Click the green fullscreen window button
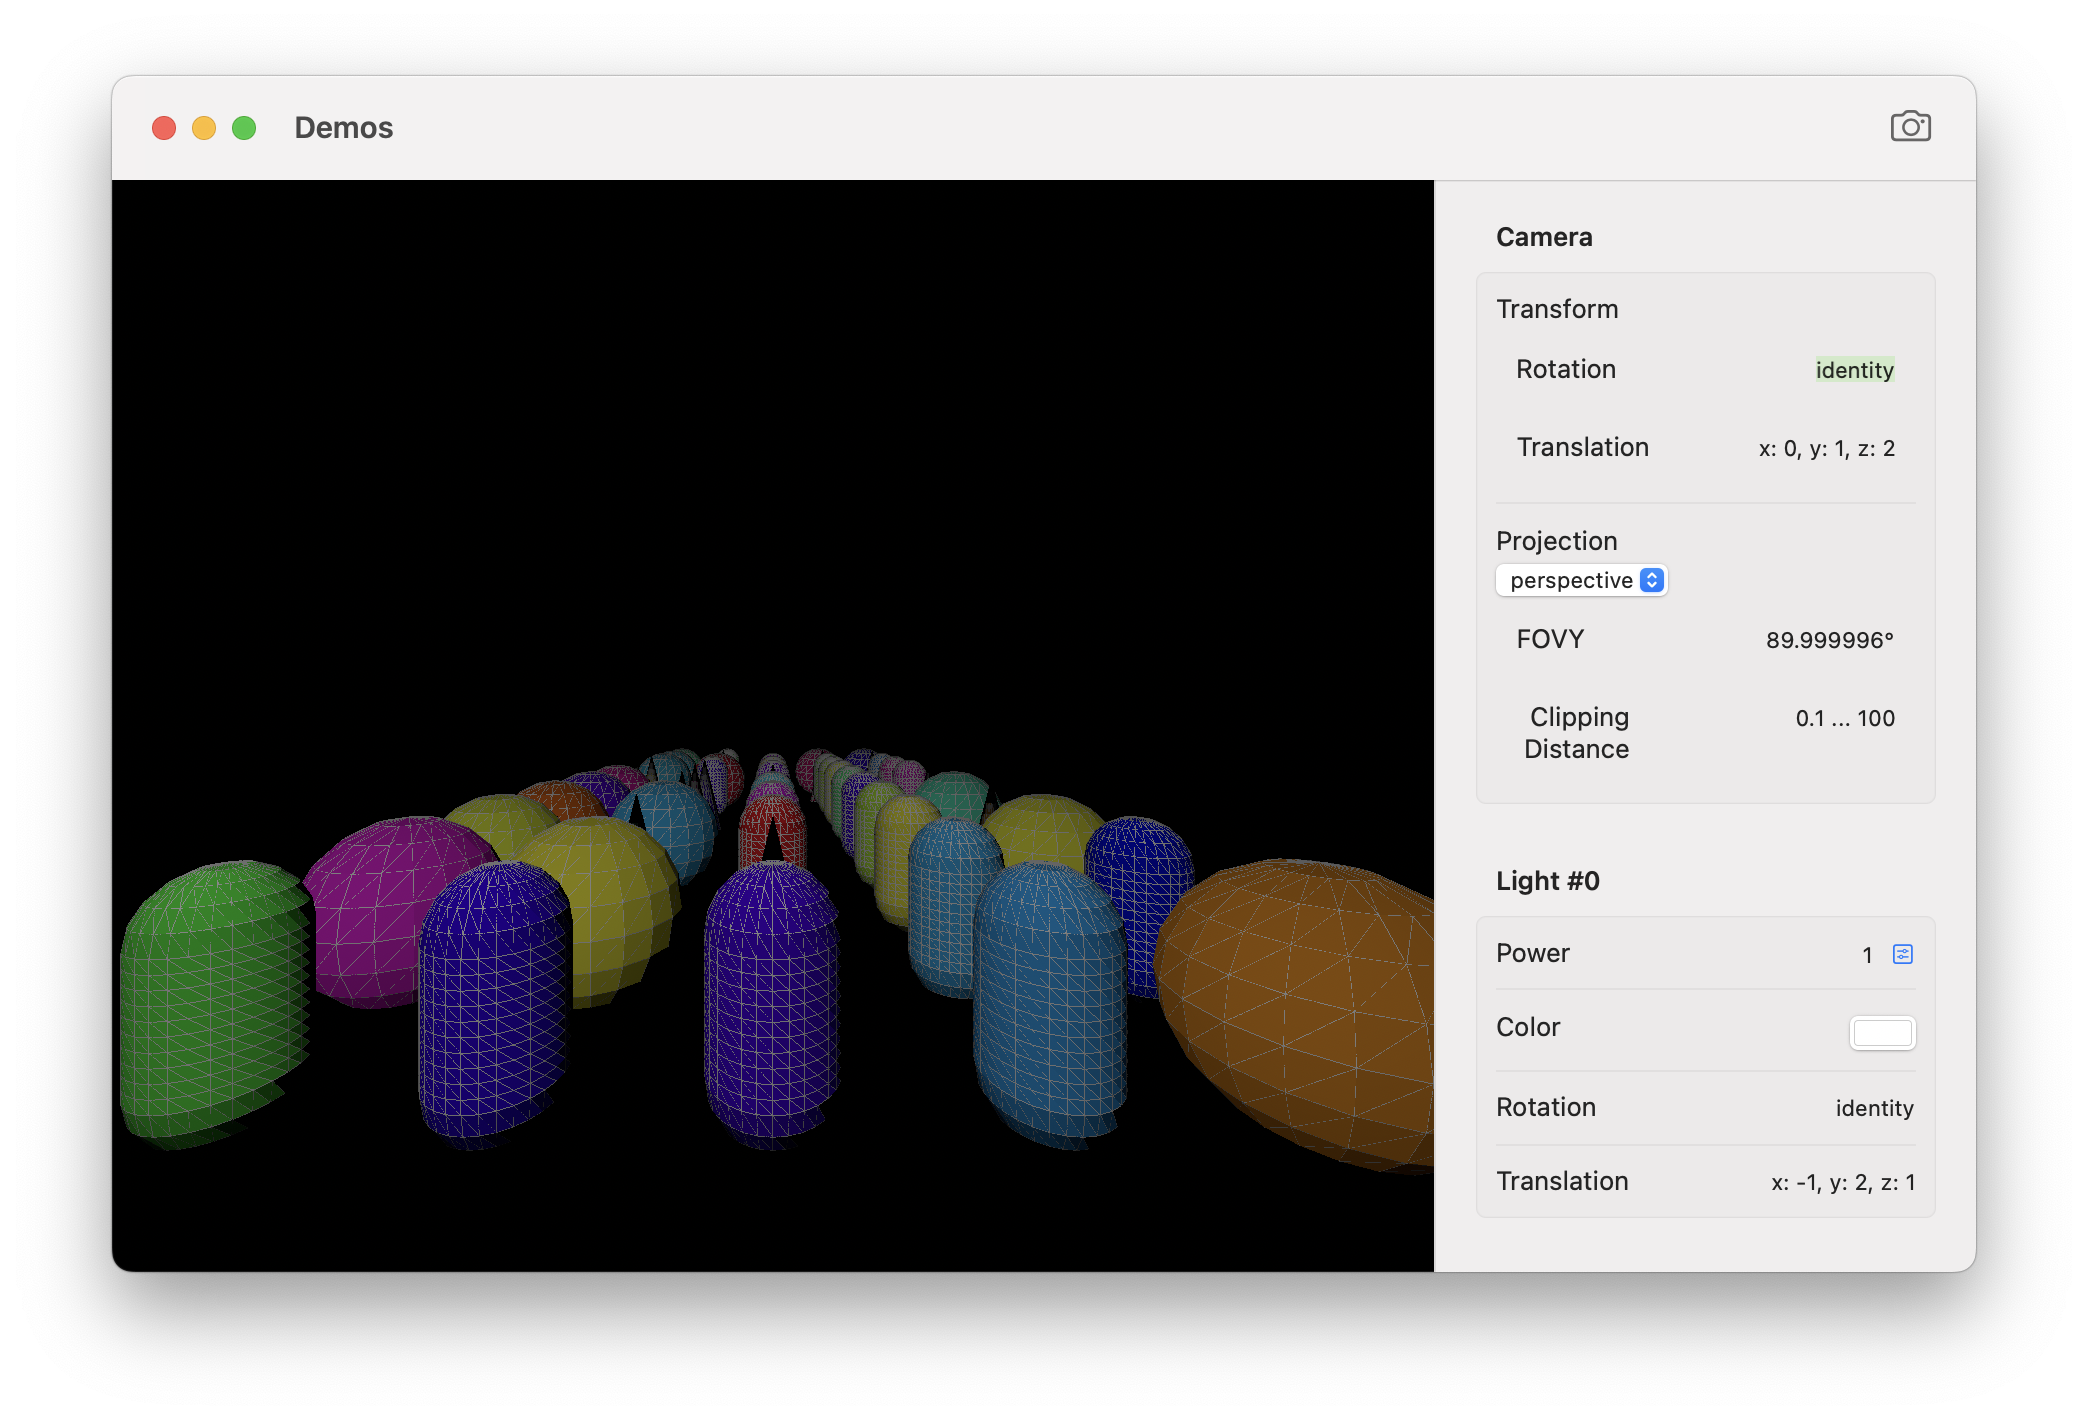This screenshot has width=2088, height=1420. (x=244, y=128)
